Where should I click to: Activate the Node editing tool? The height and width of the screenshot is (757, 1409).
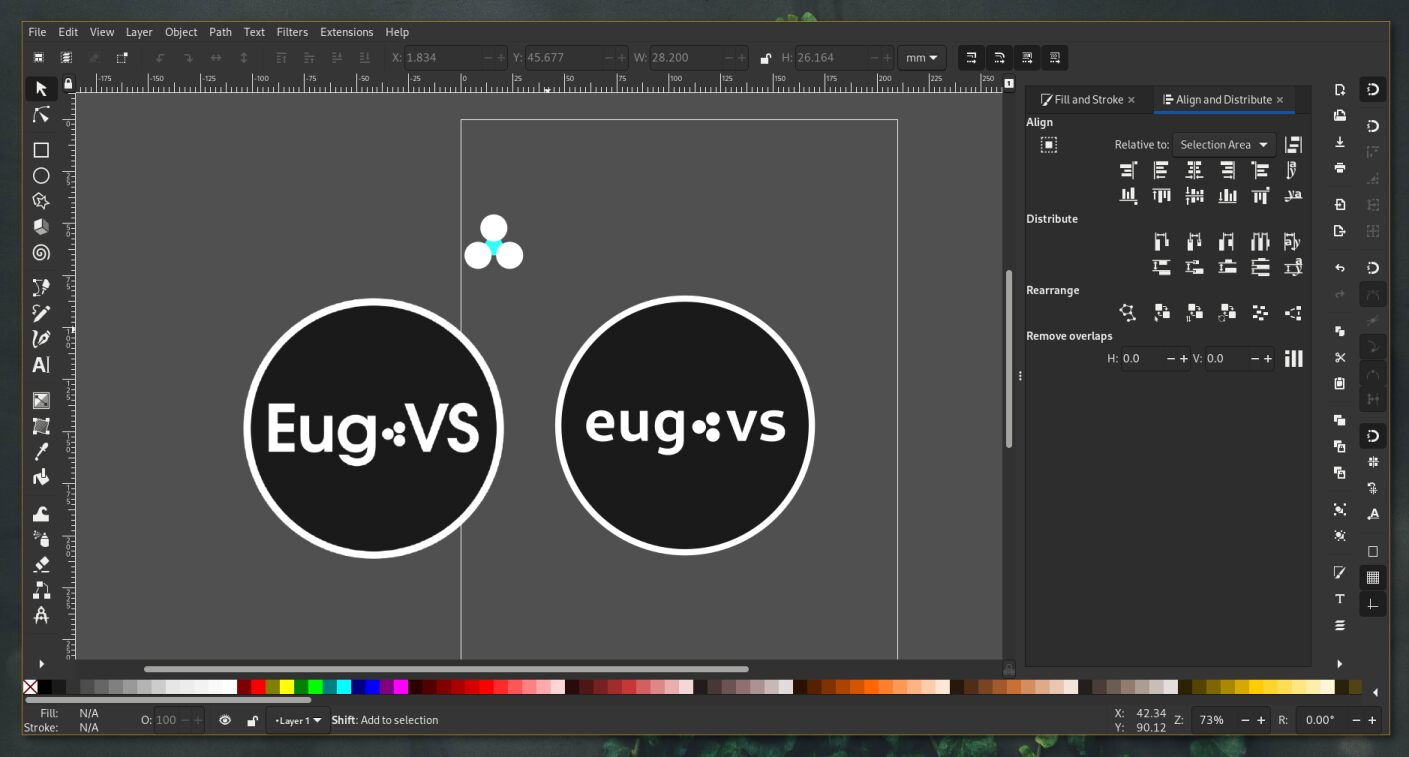coord(41,115)
